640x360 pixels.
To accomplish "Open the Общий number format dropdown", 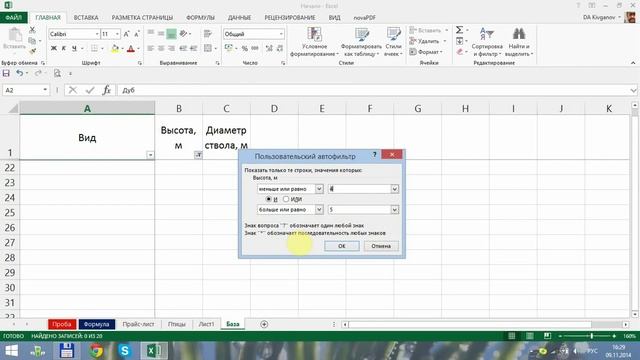I will pyautogui.click(x=281, y=34).
